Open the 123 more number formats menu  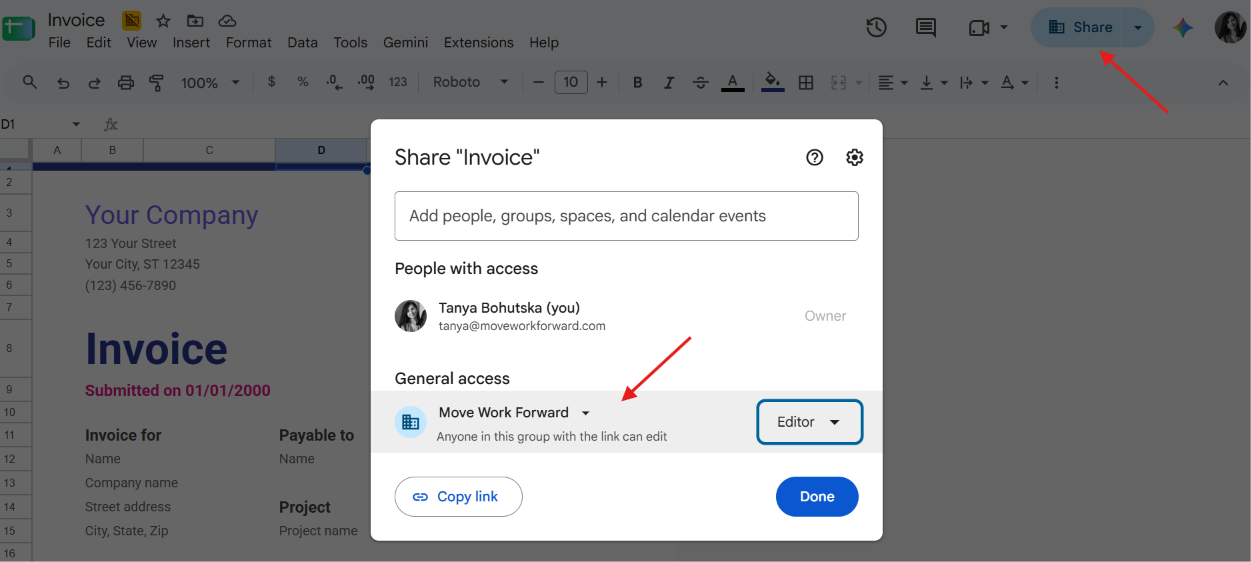coord(398,82)
